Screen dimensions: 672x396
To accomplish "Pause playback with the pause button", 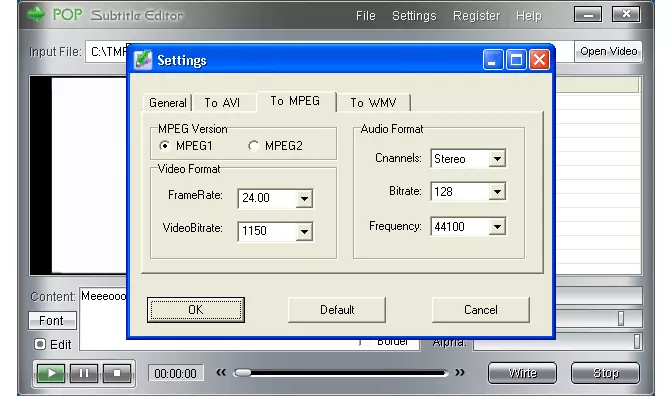I will 84,373.
